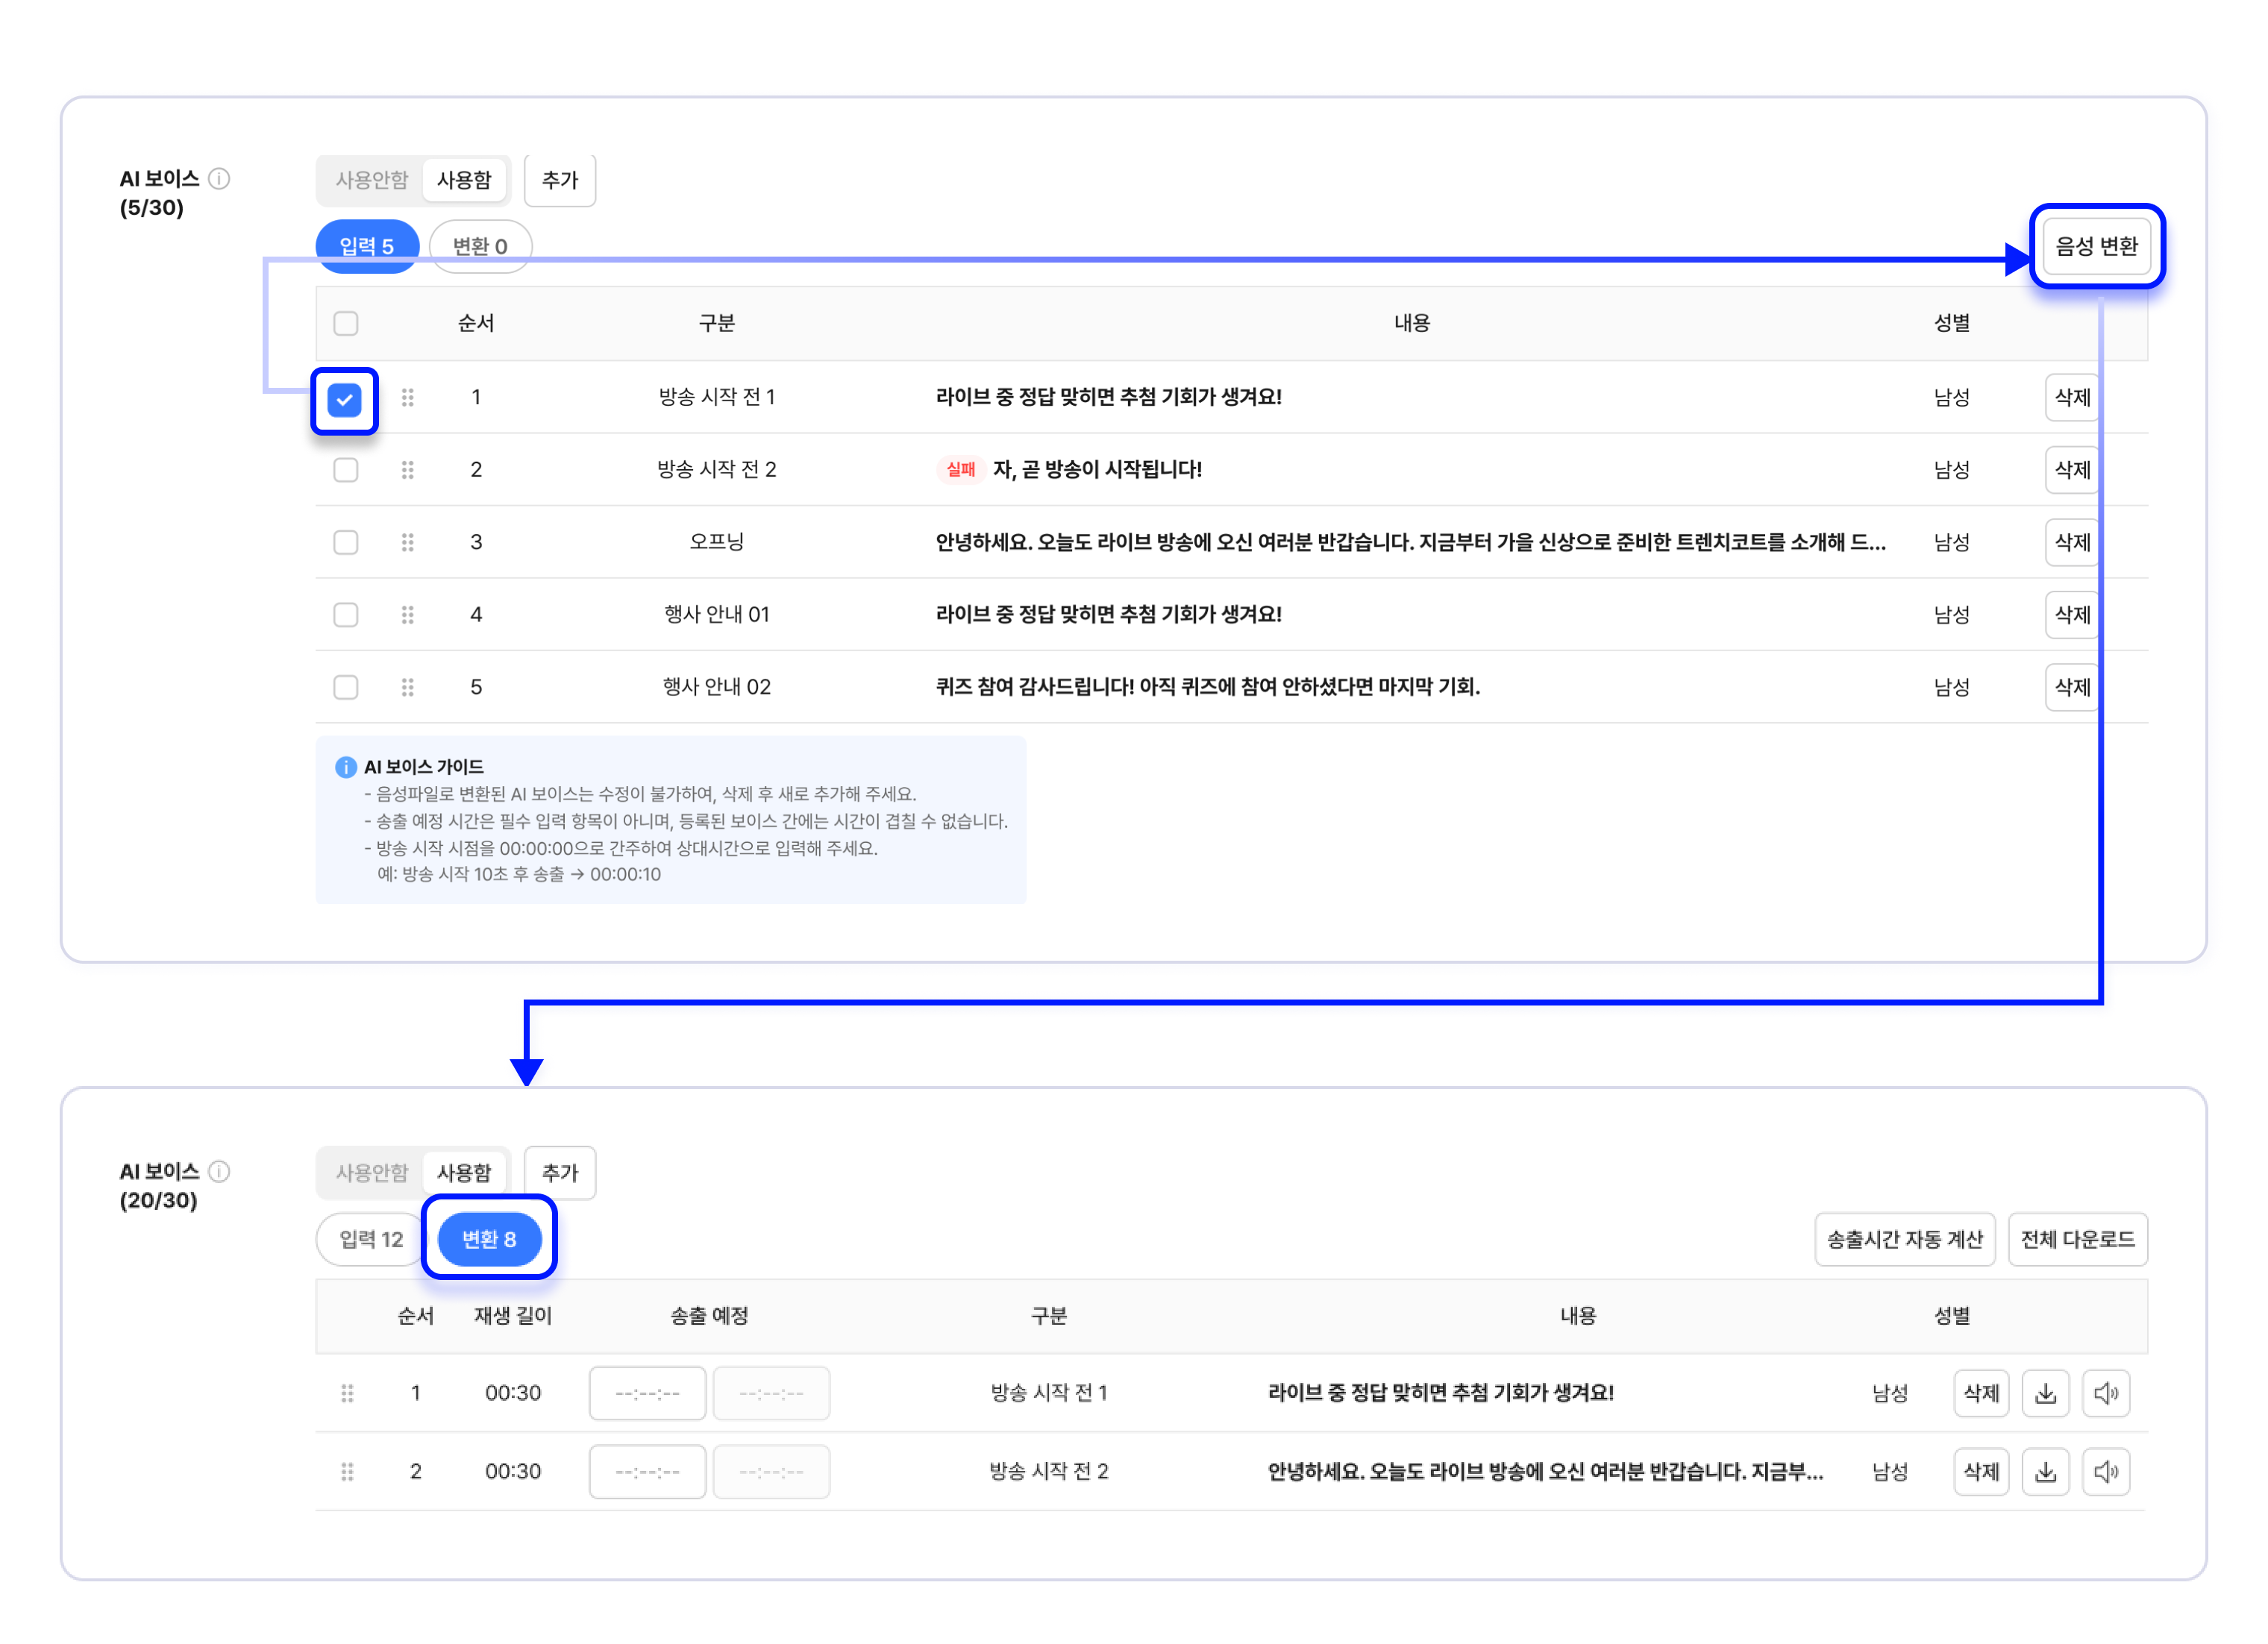This screenshot has width=2268, height=1644.
Task: Click info icon next to AI 보이스 (20/30)
Action: [x=219, y=1171]
